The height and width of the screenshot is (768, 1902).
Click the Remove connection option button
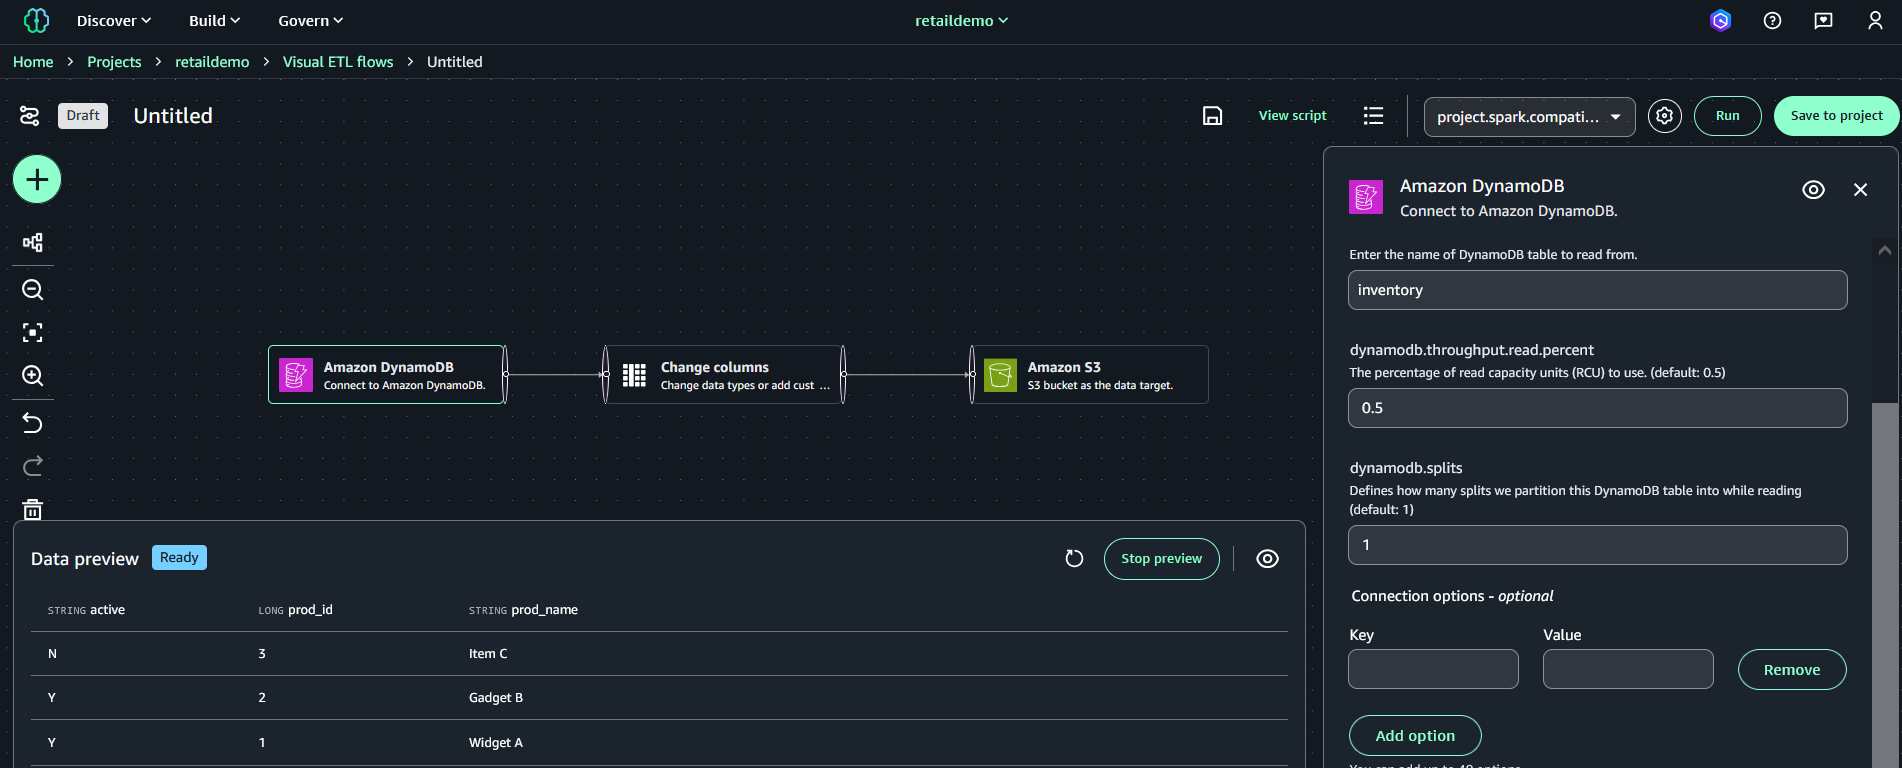click(x=1791, y=670)
